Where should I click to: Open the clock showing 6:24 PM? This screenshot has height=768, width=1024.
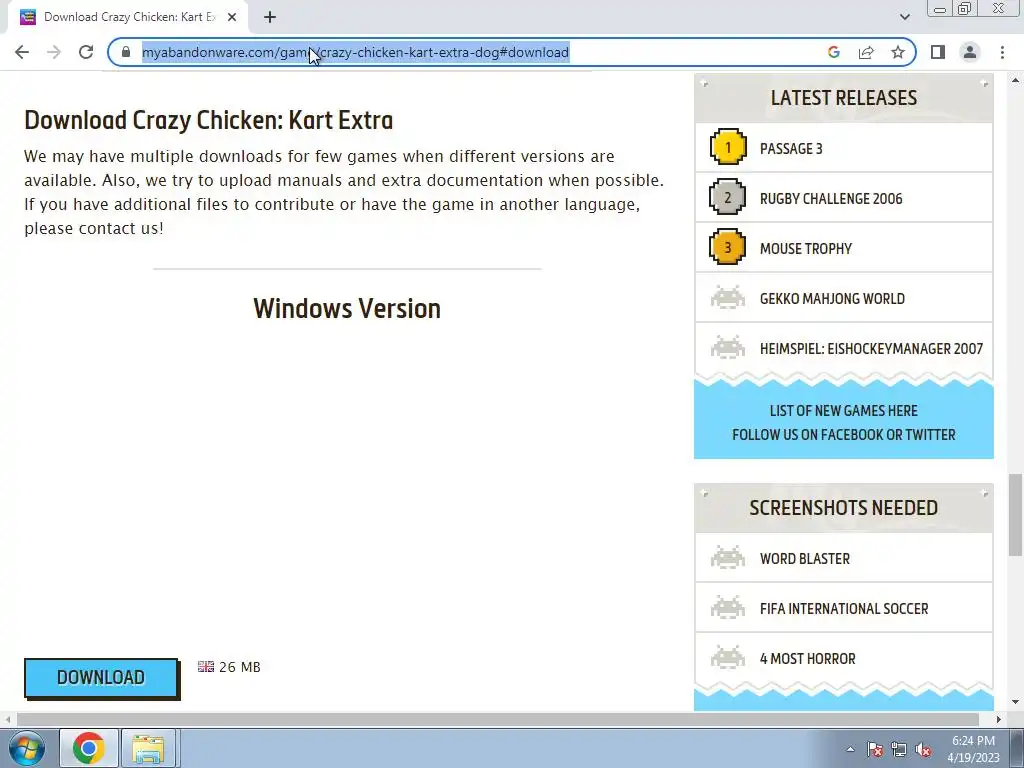coord(973,749)
